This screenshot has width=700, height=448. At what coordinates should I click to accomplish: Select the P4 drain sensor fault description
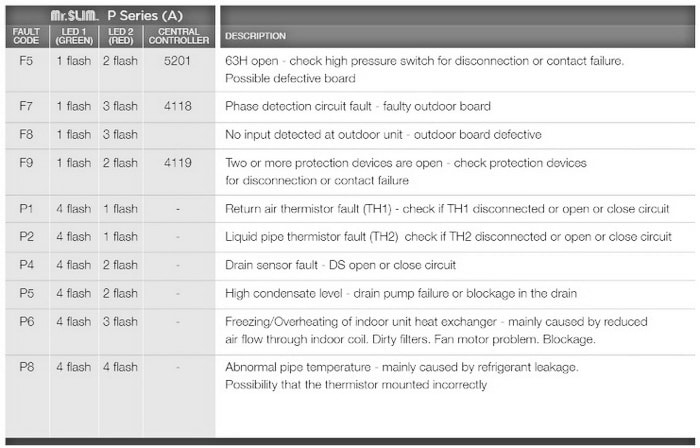pyautogui.click(x=340, y=265)
